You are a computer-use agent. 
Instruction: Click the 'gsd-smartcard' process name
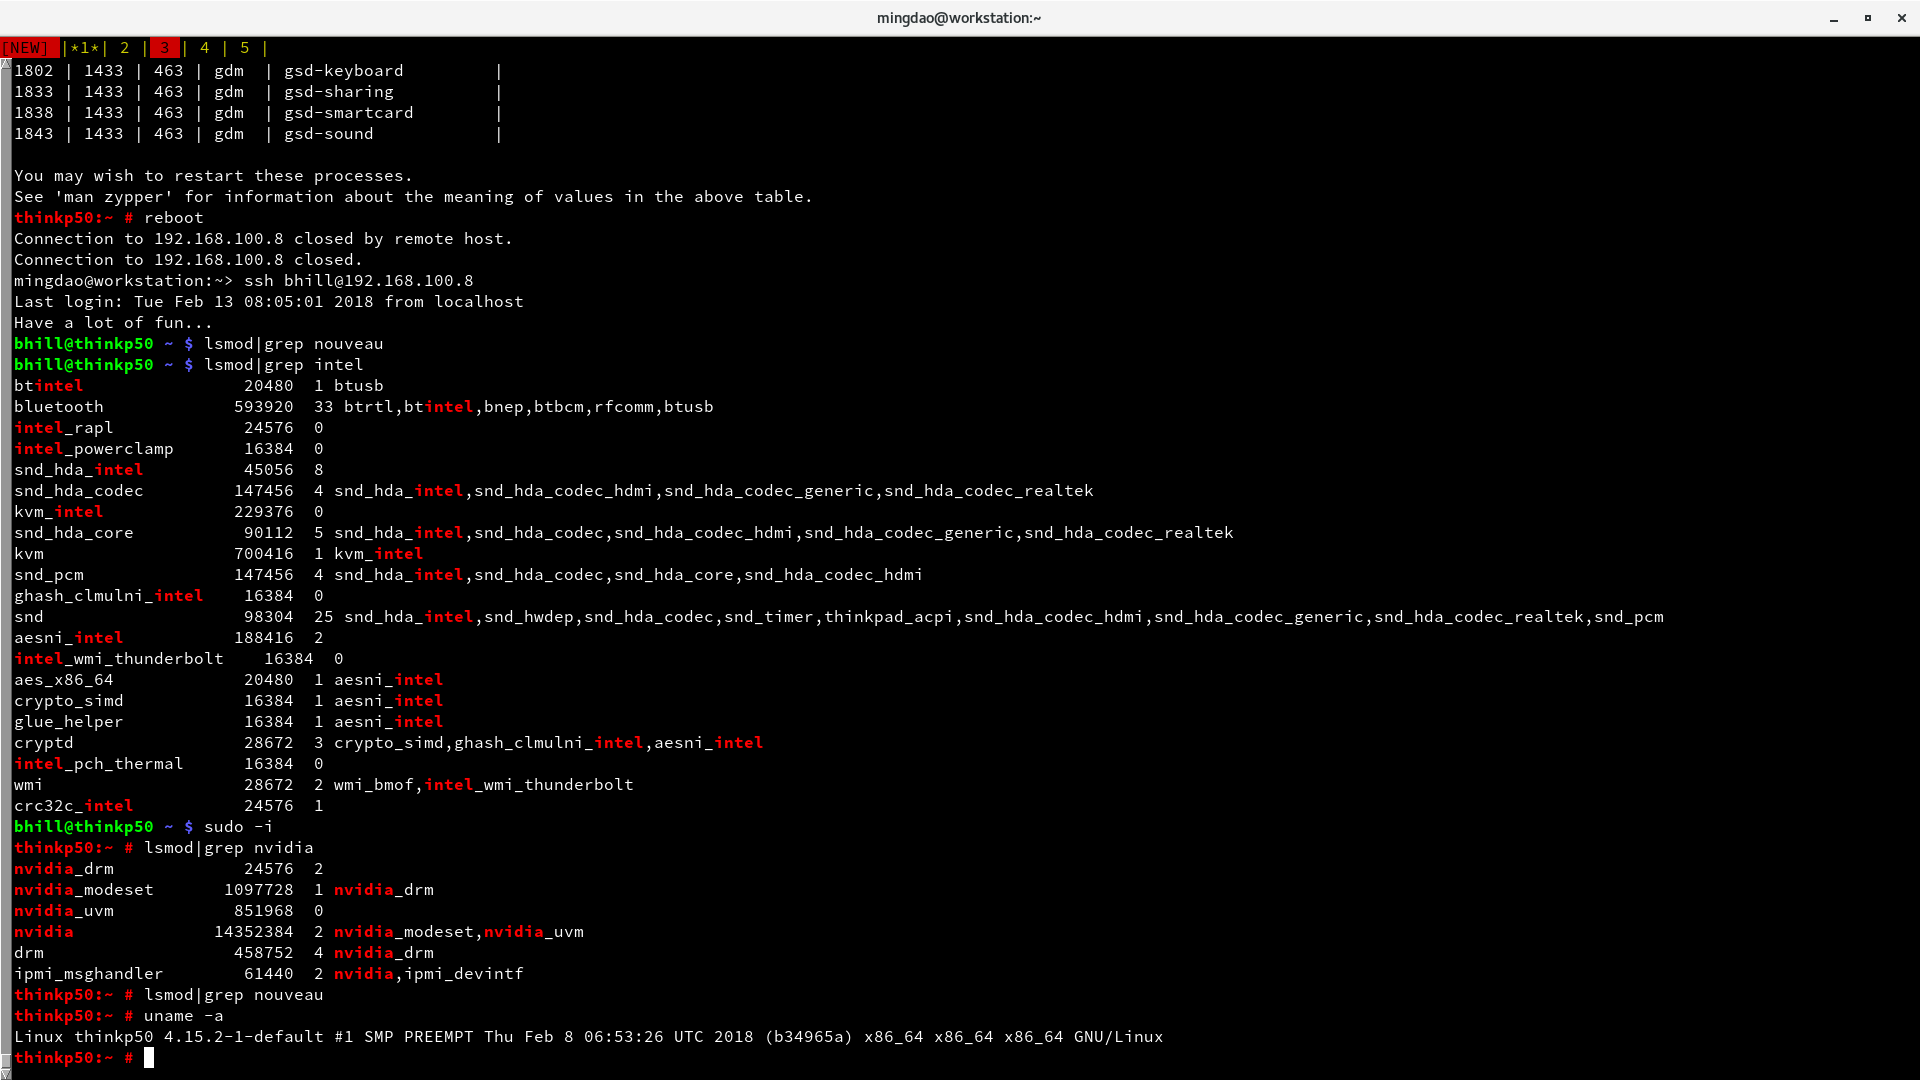349,113
